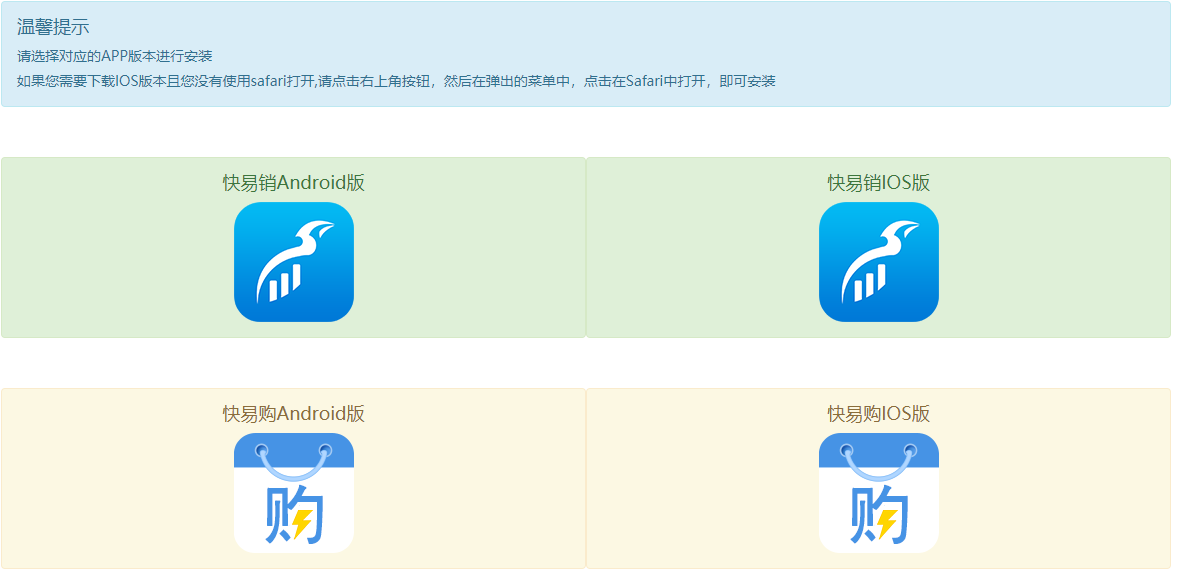Click bag handle on 快易购 iOS icon
The height and width of the screenshot is (575, 1178).
(x=878, y=468)
